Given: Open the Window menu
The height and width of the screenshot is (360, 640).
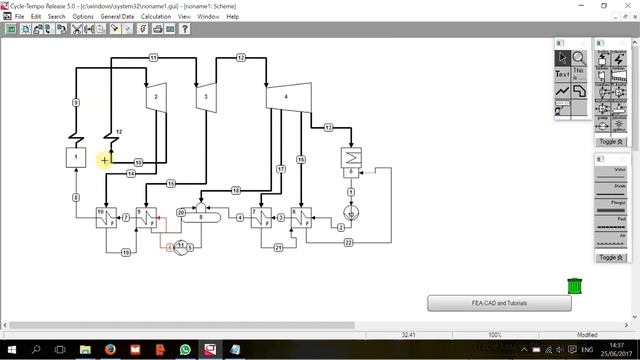Looking at the screenshot, I should [x=208, y=17].
